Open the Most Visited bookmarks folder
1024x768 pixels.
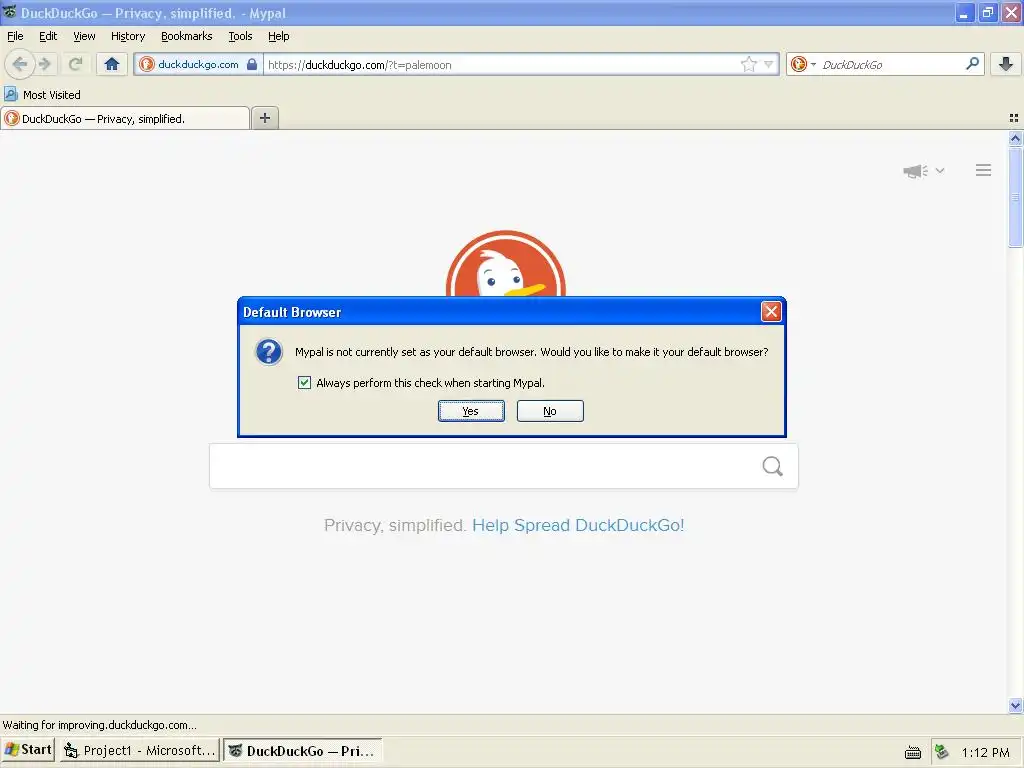tap(42, 95)
